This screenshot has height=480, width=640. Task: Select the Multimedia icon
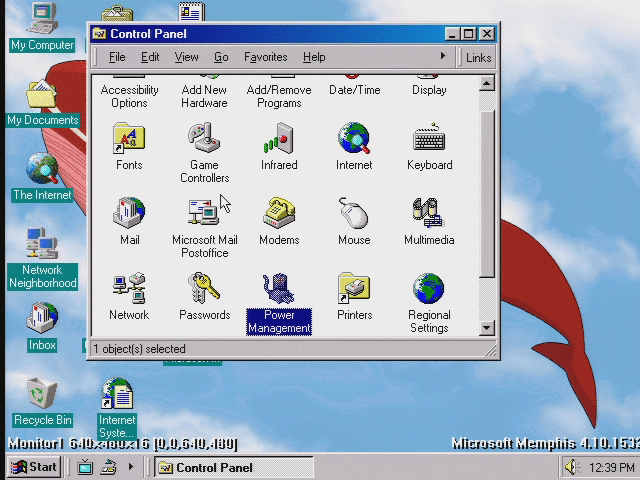428,213
